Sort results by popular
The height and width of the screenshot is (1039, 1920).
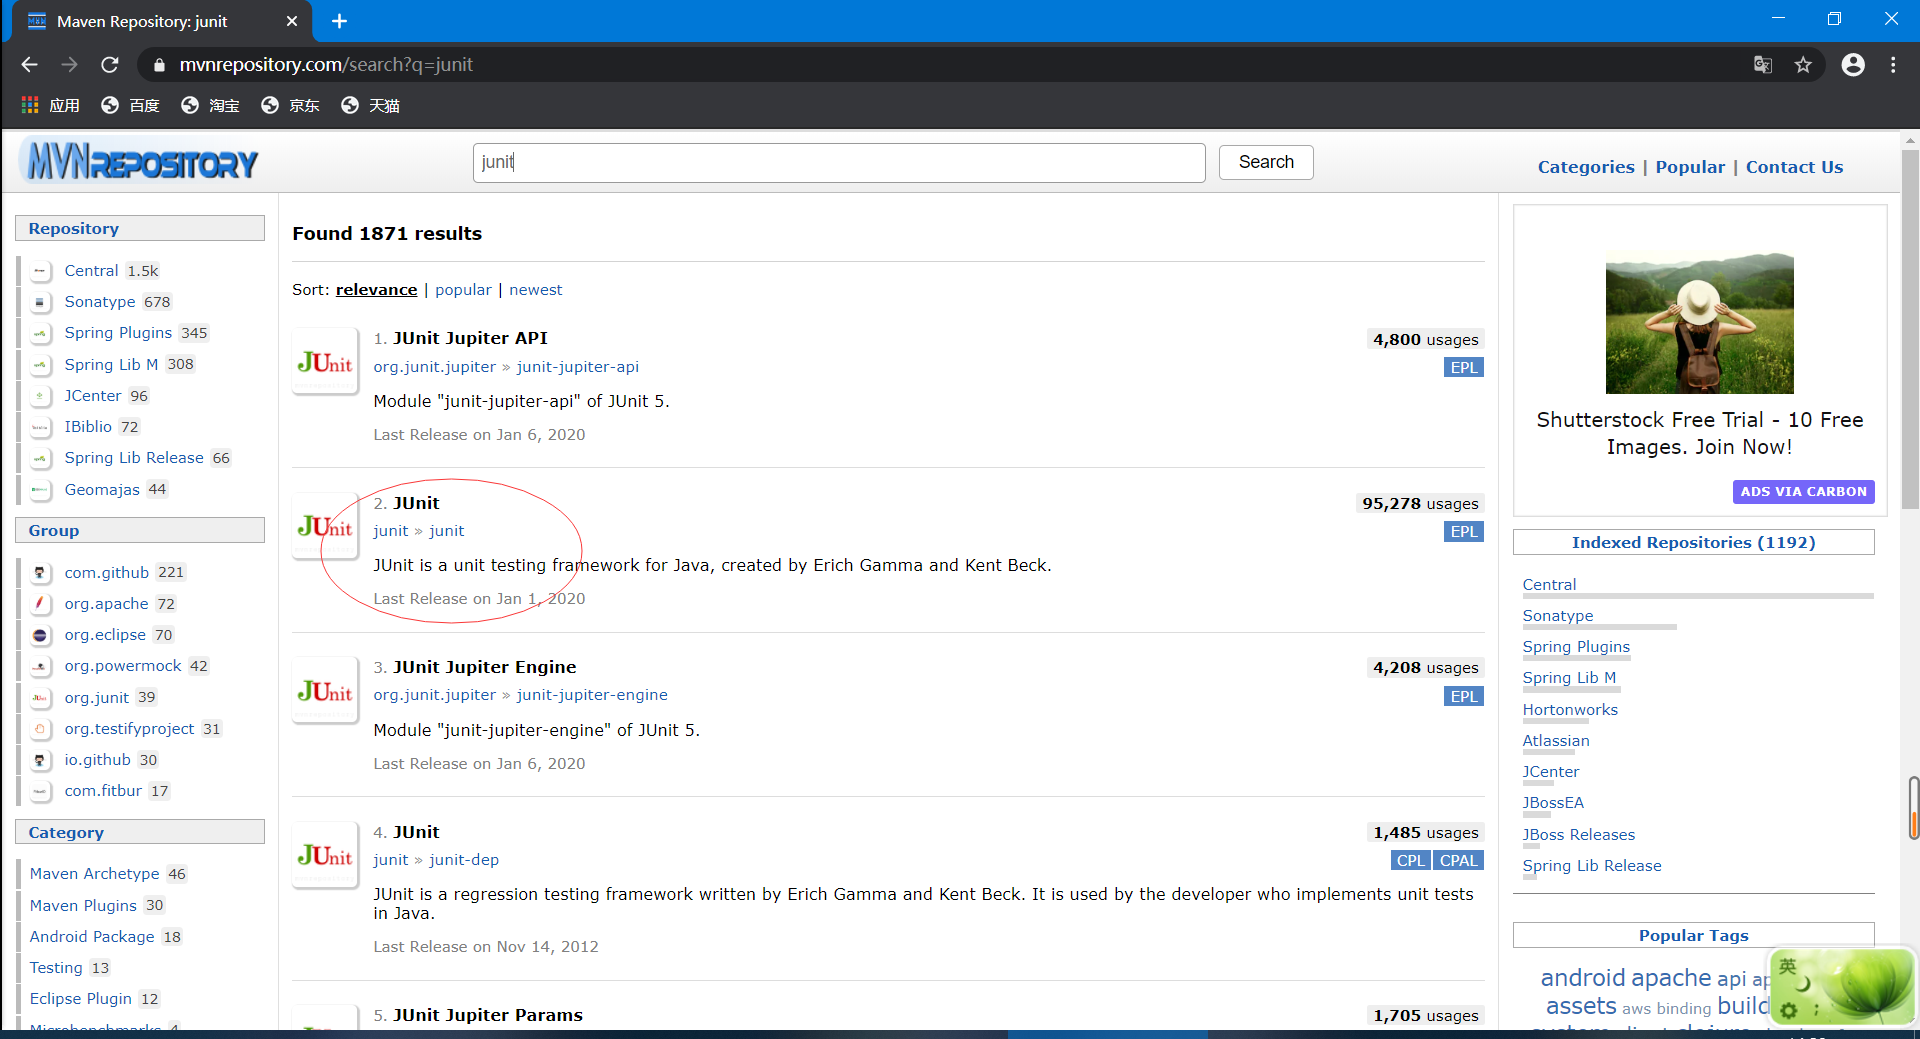coord(463,290)
